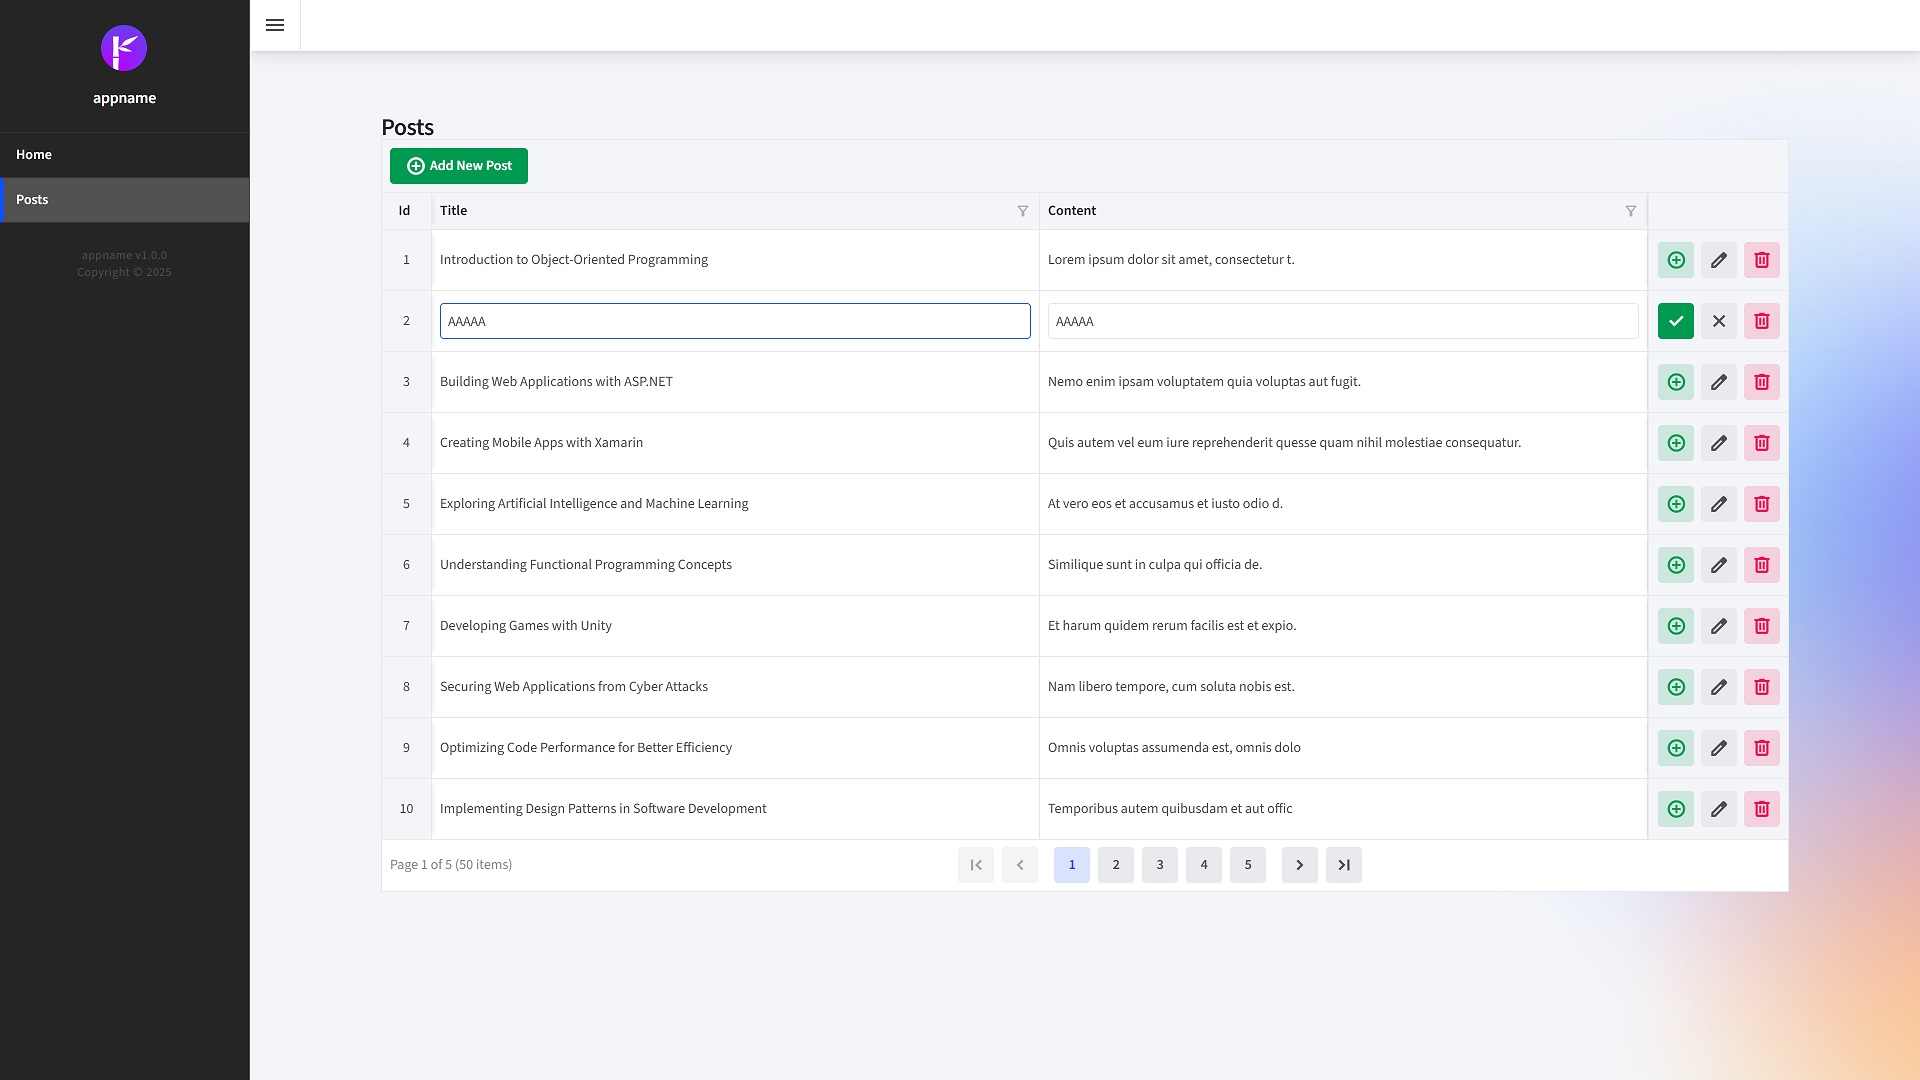This screenshot has width=1920, height=1080.
Task: Delete the Optimizing Code Performance post
Action: (x=1762, y=748)
